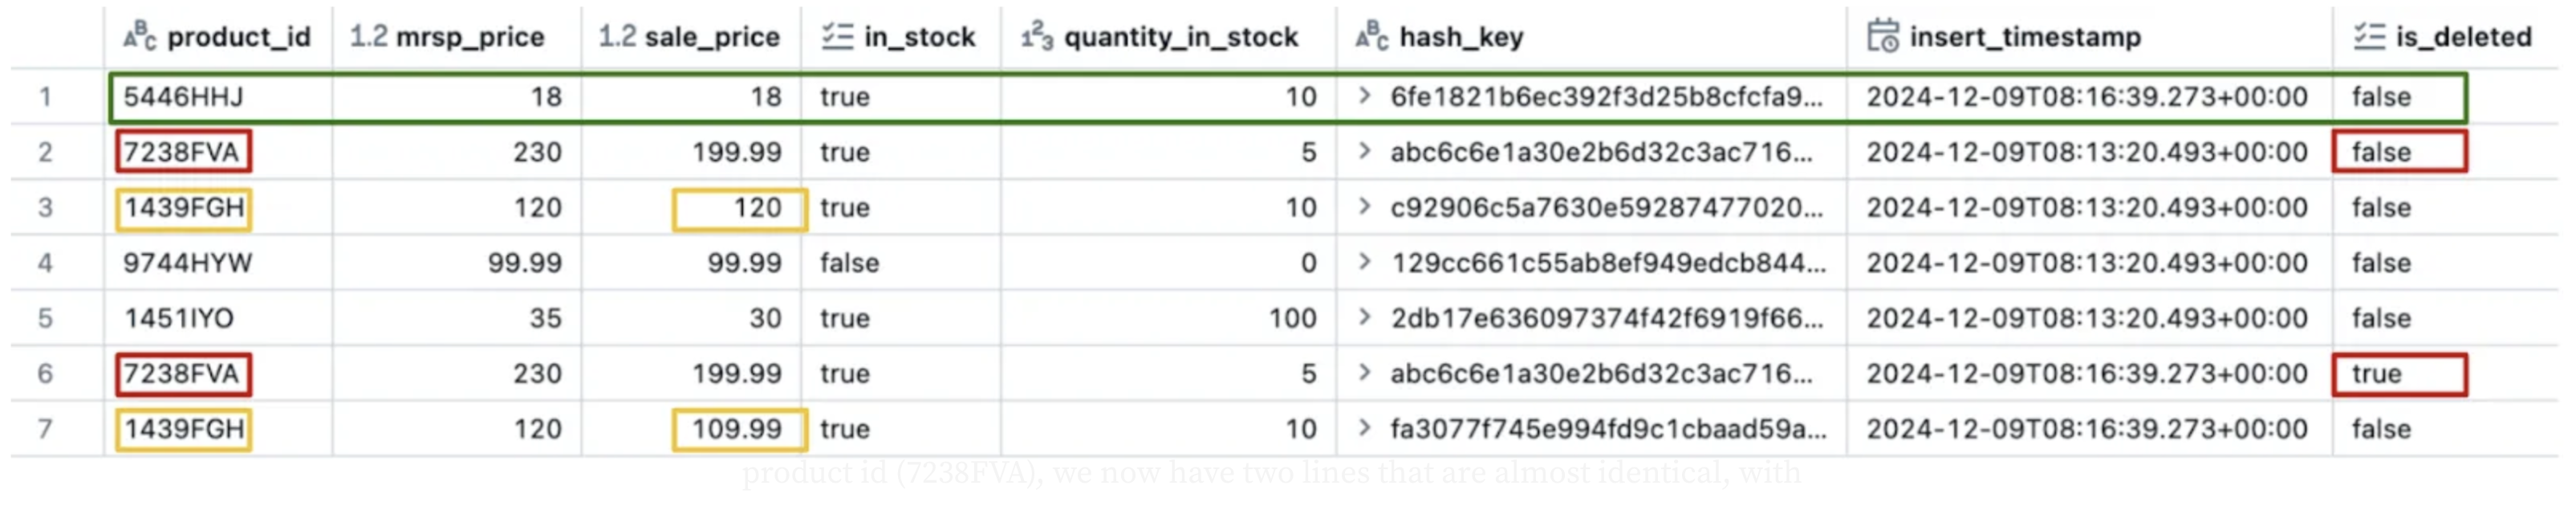Click the string type icon beside hash_key
The height and width of the screenshot is (506, 2576).
point(1372,37)
